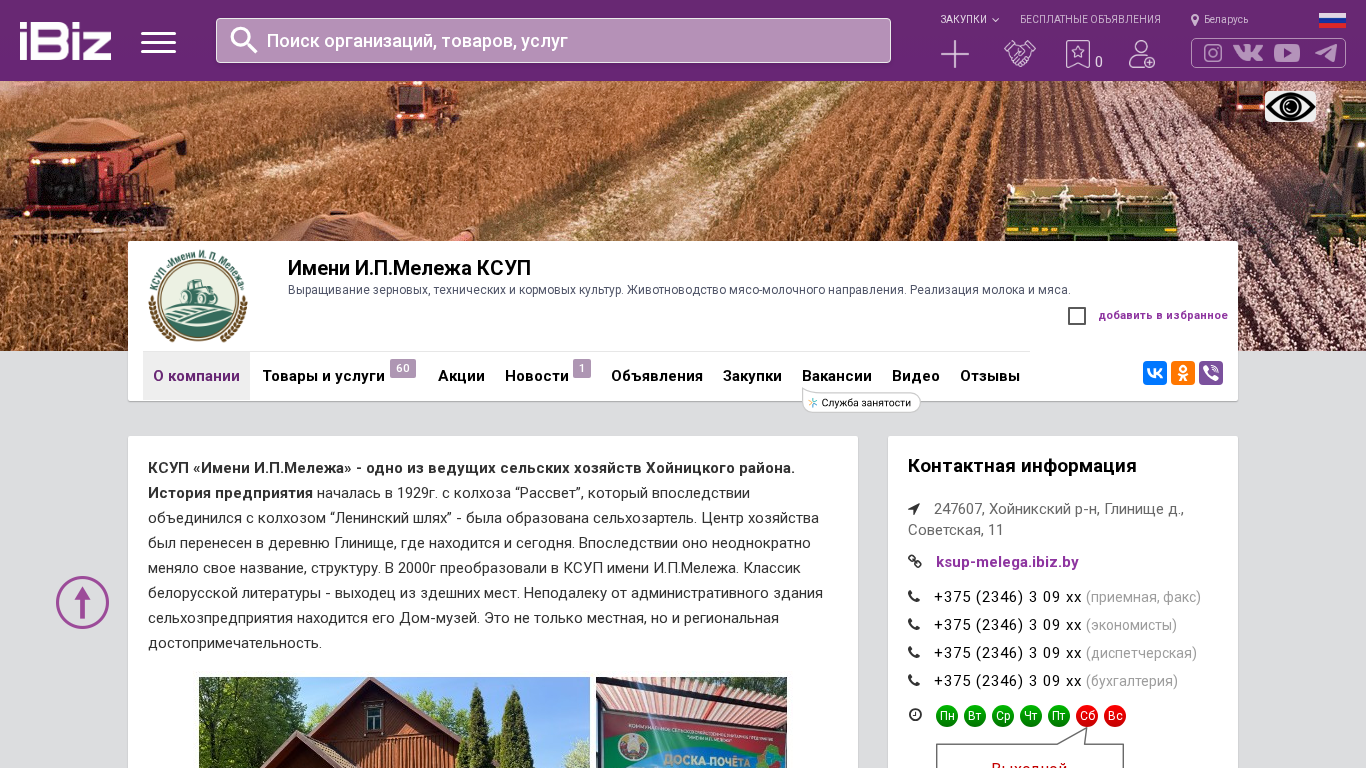View the Вакансии tab
This screenshot has height=768, width=1366.
click(837, 376)
